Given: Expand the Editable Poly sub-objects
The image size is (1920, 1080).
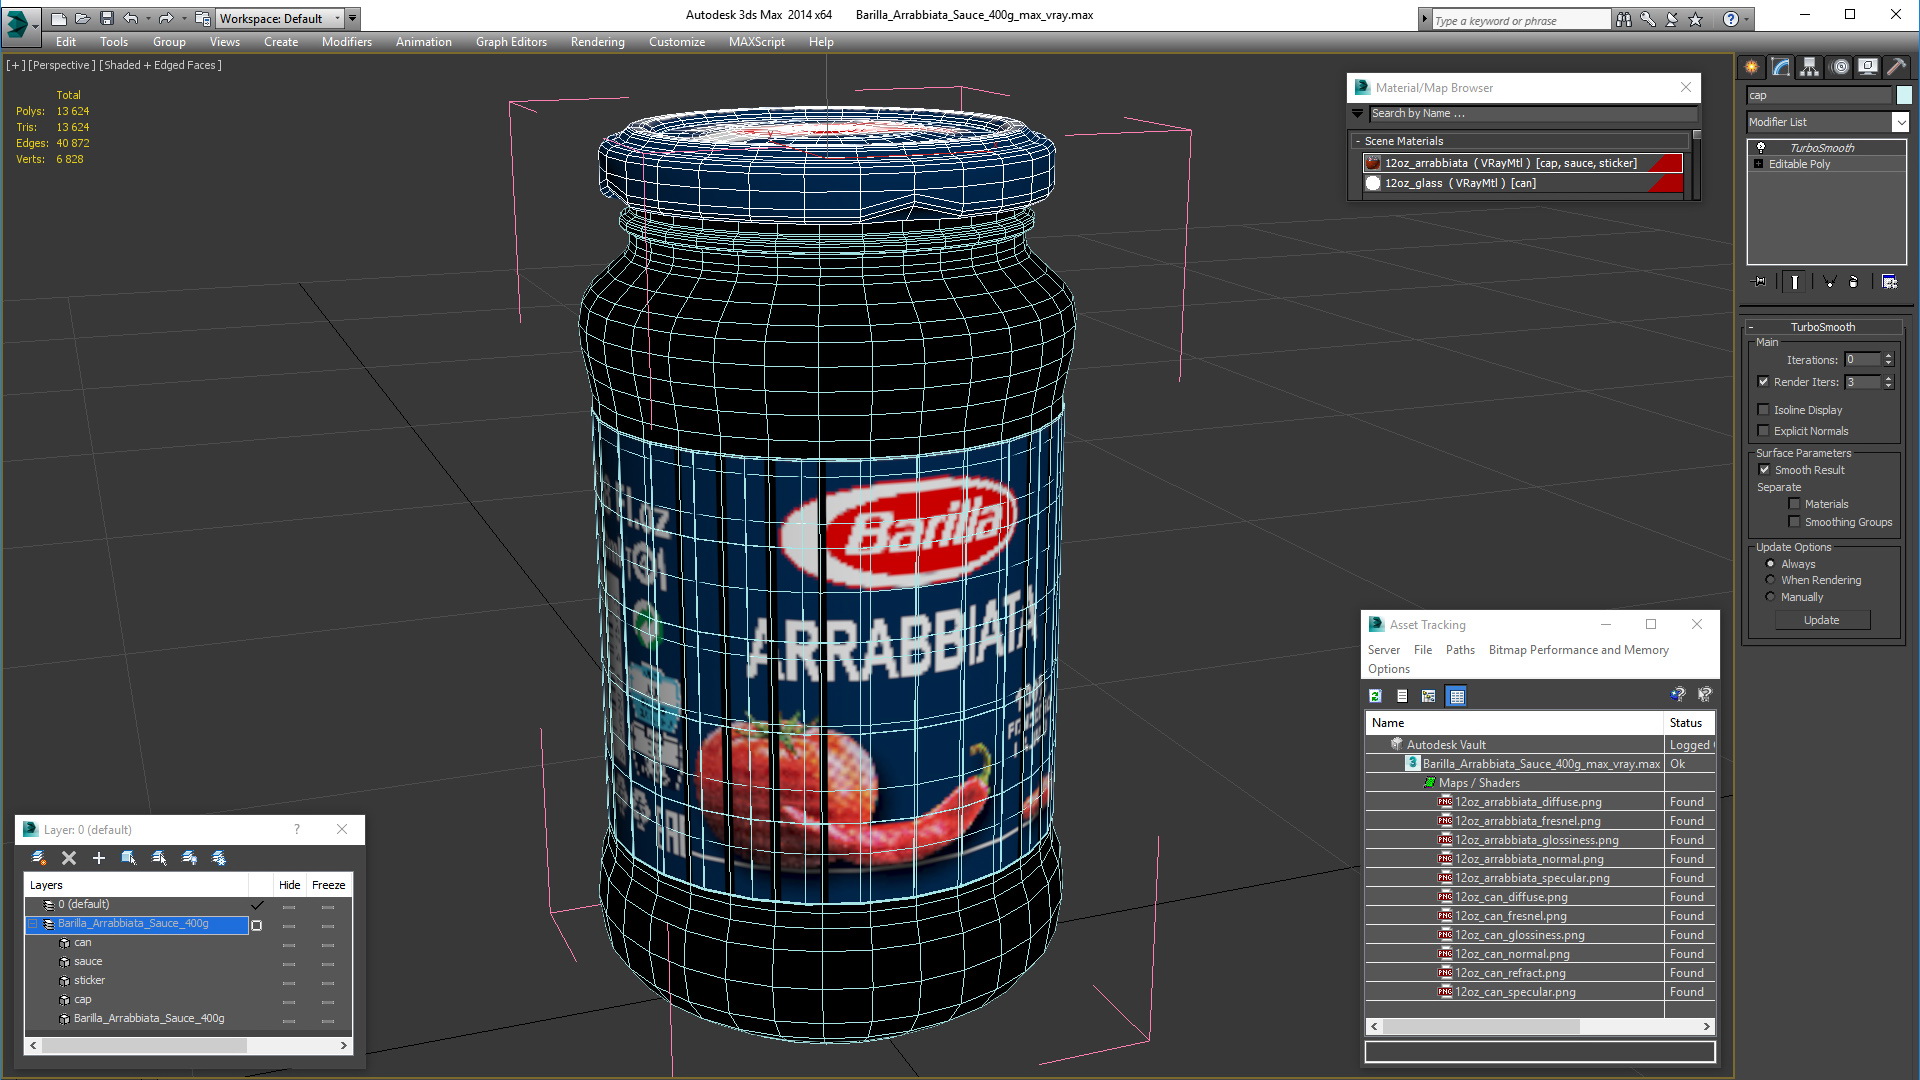Looking at the screenshot, I should [1758, 164].
